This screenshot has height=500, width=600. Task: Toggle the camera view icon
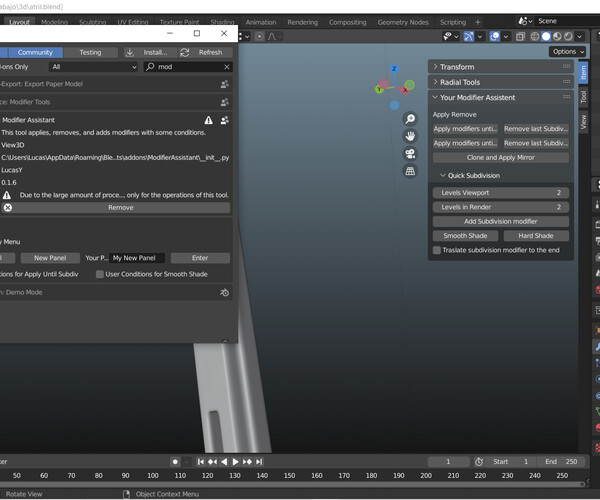tap(410, 153)
